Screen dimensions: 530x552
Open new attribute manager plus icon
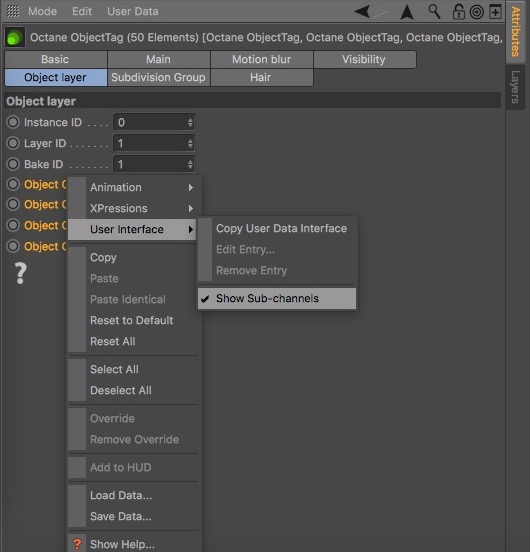tap(495, 12)
